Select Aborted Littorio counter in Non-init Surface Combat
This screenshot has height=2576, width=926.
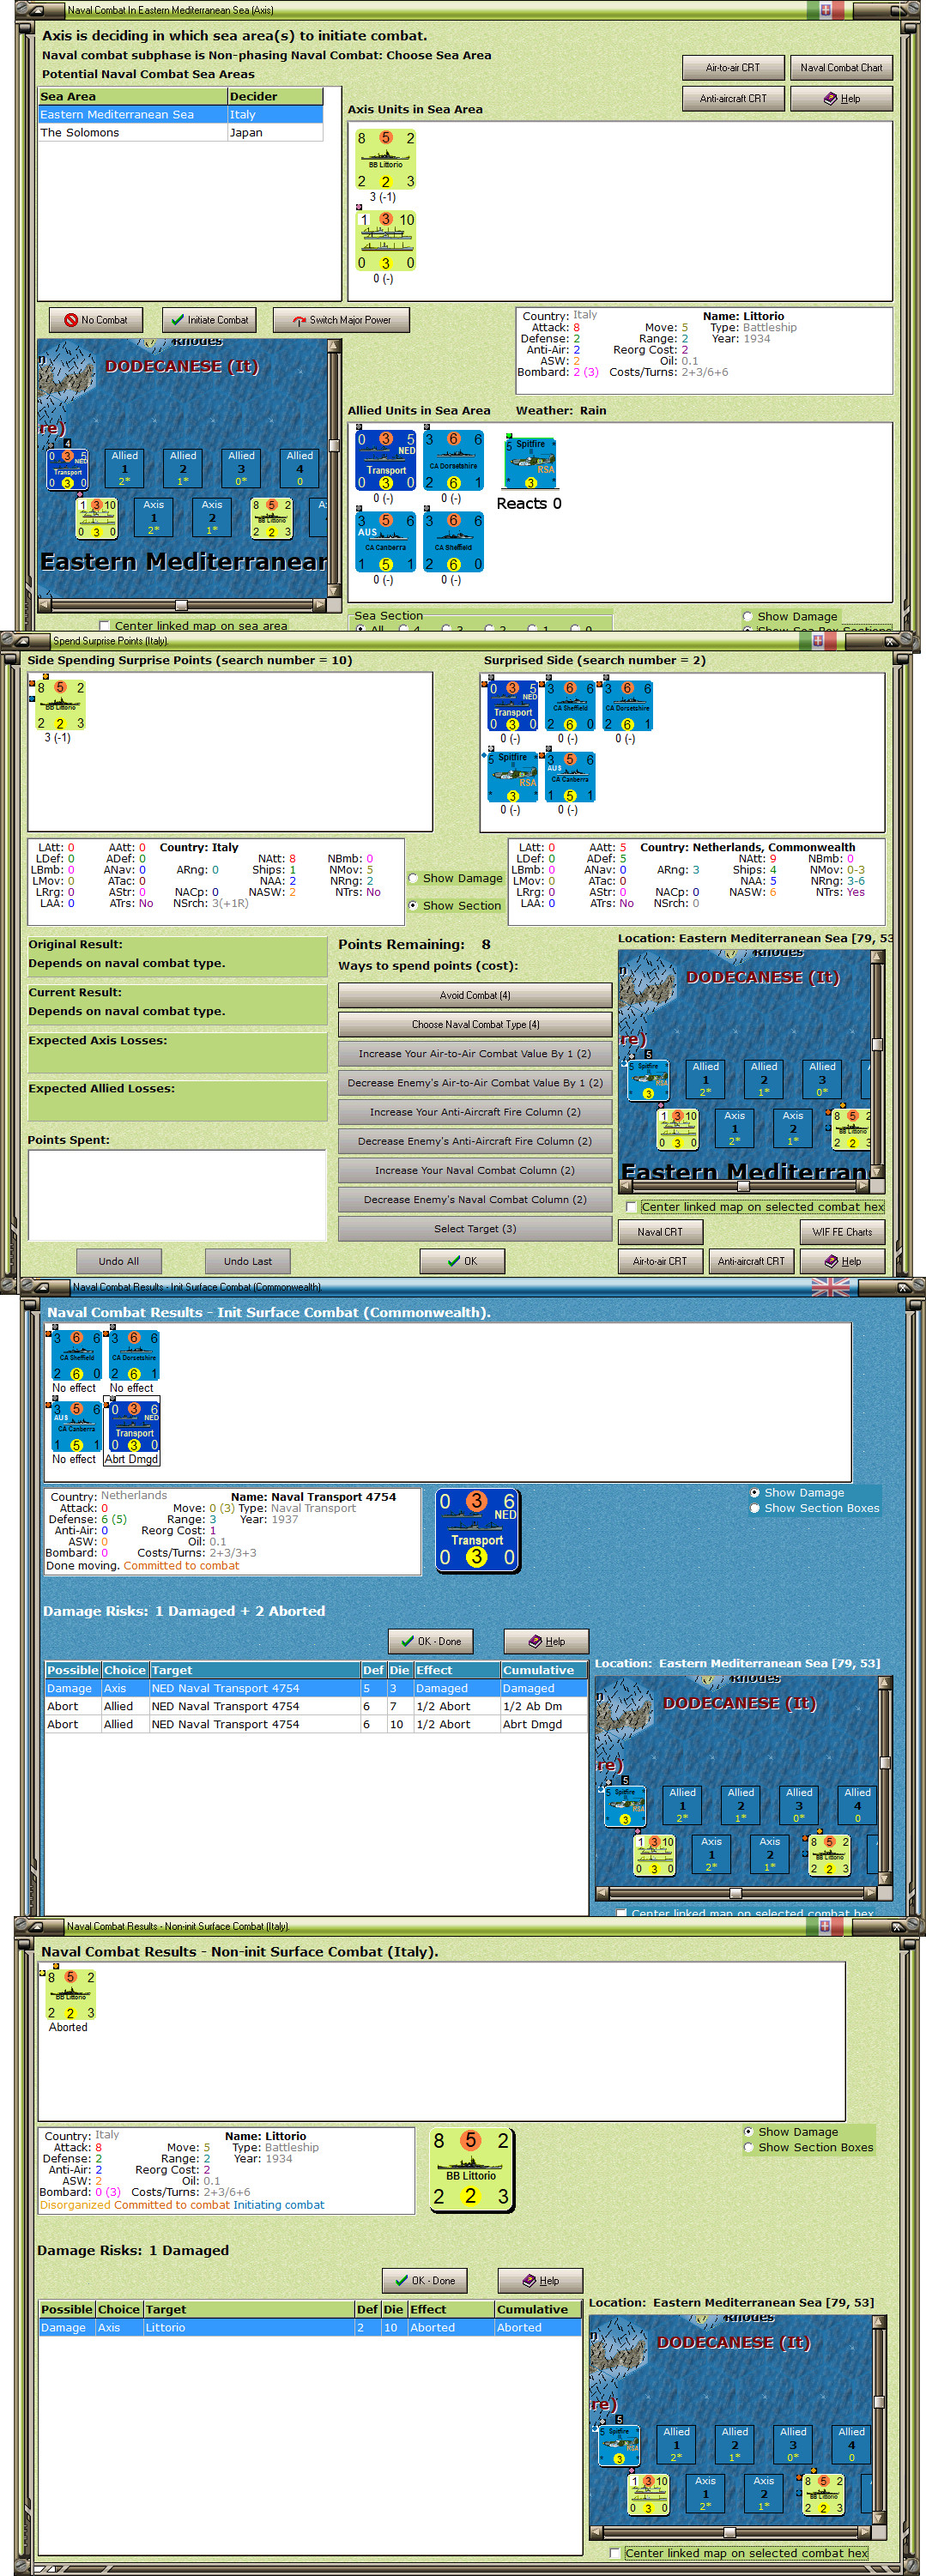point(70,1995)
